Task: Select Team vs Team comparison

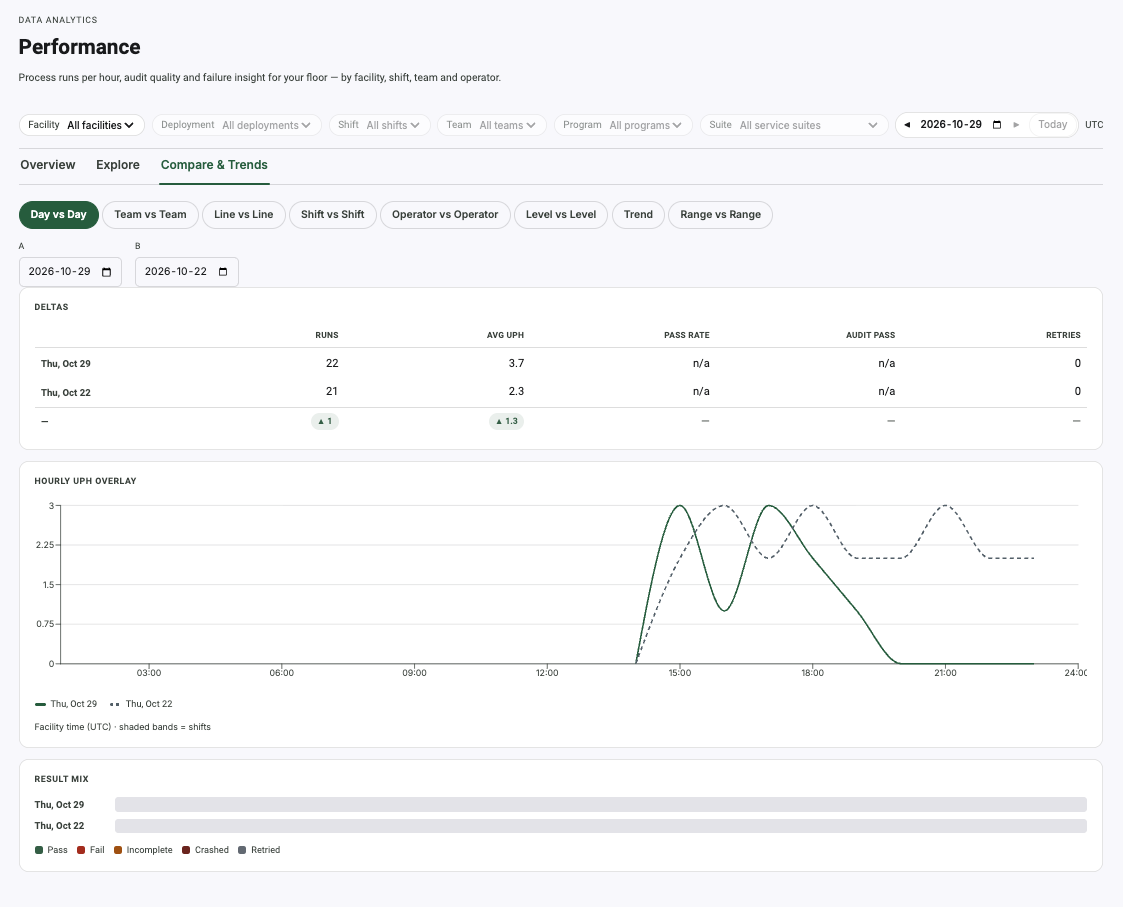Action: tap(150, 214)
